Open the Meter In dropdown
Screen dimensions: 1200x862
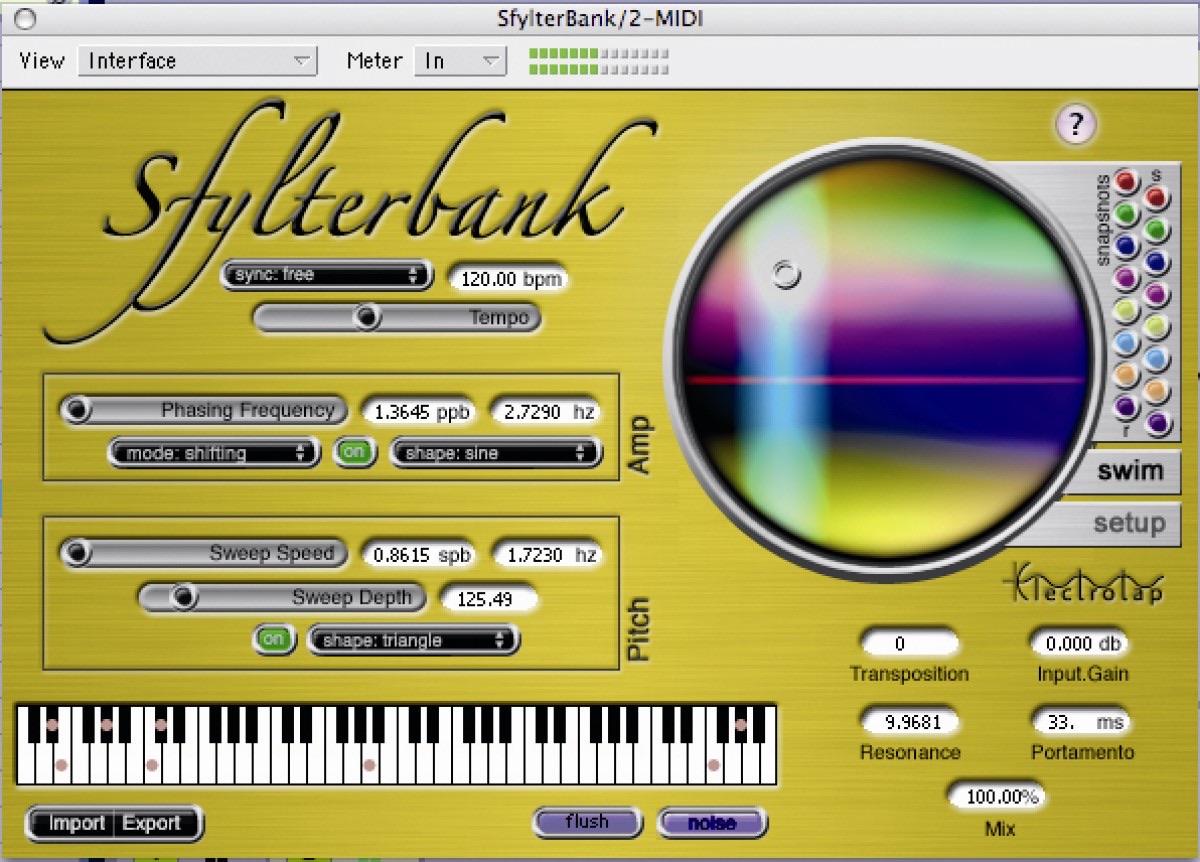point(461,61)
